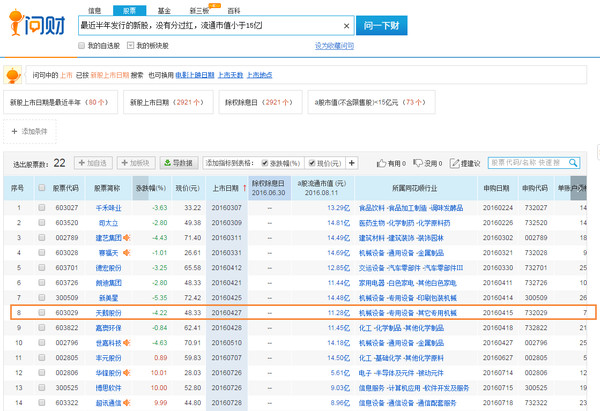Follow the 上市地点 suggestion link
The width and height of the screenshot is (600, 411).
(259, 75)
